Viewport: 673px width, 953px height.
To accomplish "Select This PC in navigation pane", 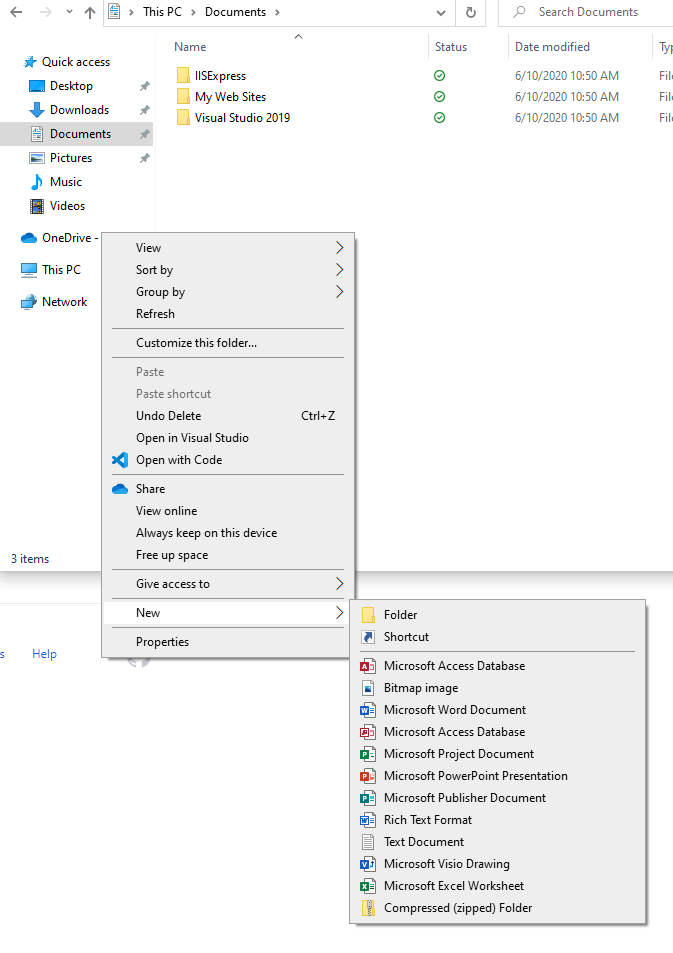I will (x=61, y=270).
